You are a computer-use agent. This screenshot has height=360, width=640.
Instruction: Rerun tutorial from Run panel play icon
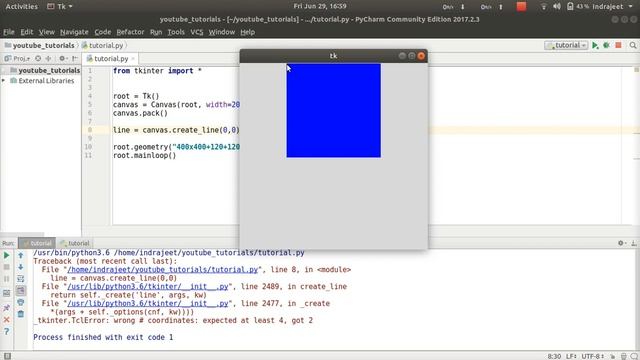(x=7, y=256)
